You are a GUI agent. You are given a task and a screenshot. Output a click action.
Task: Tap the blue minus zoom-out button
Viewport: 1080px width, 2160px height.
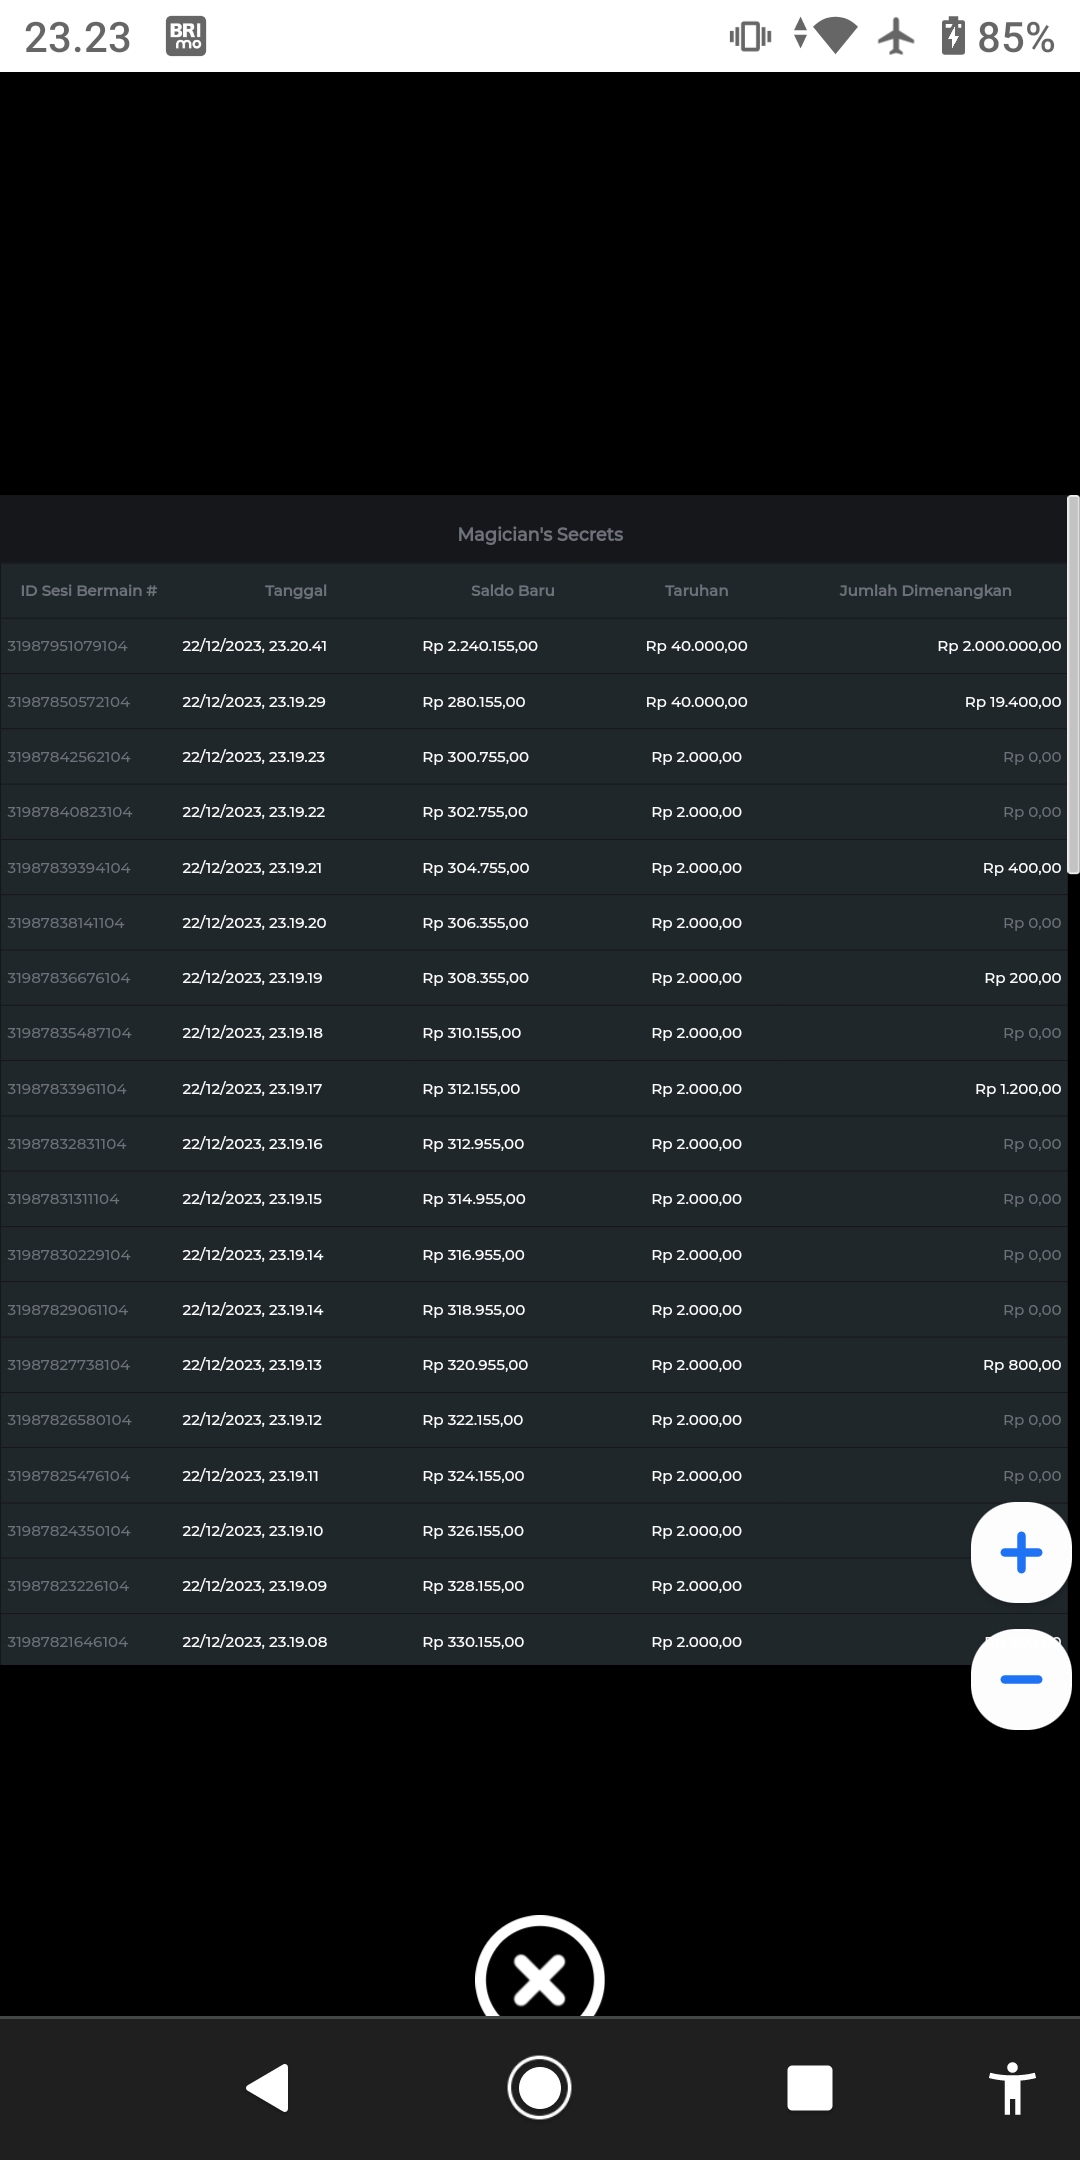[1021, 1679]
